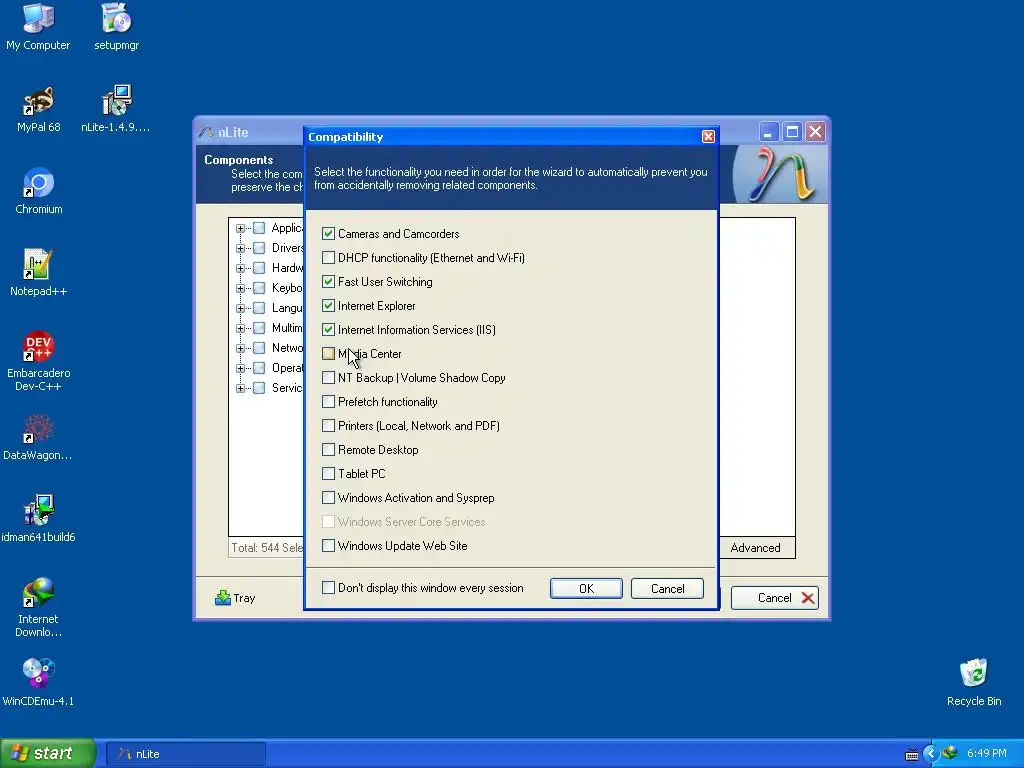Click the nLite title bar icon
This screenshot has height=768, width=1024.
coord(206,132)
